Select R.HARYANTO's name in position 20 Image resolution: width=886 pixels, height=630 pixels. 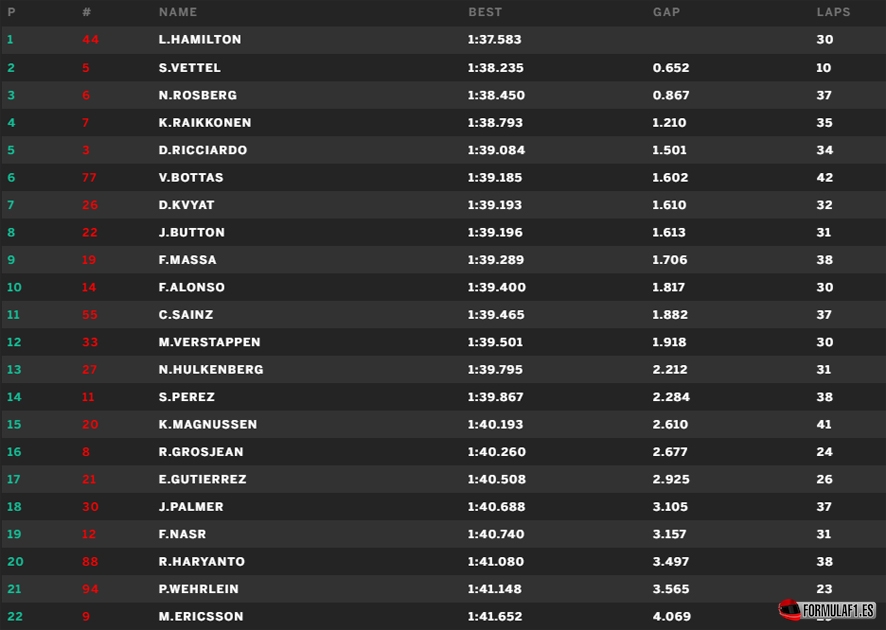202,562
